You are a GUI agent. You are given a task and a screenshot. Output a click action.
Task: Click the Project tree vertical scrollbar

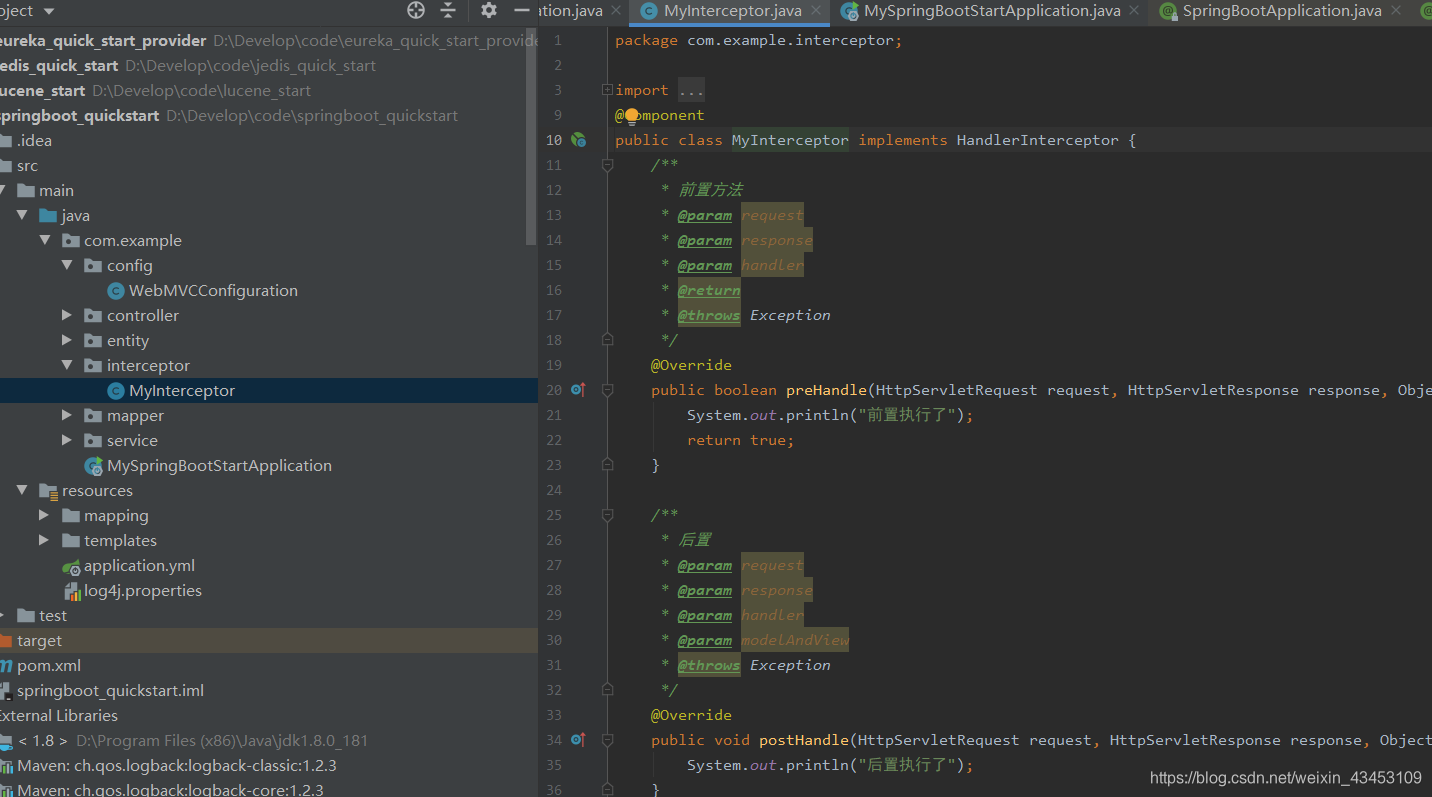[532, 137]
